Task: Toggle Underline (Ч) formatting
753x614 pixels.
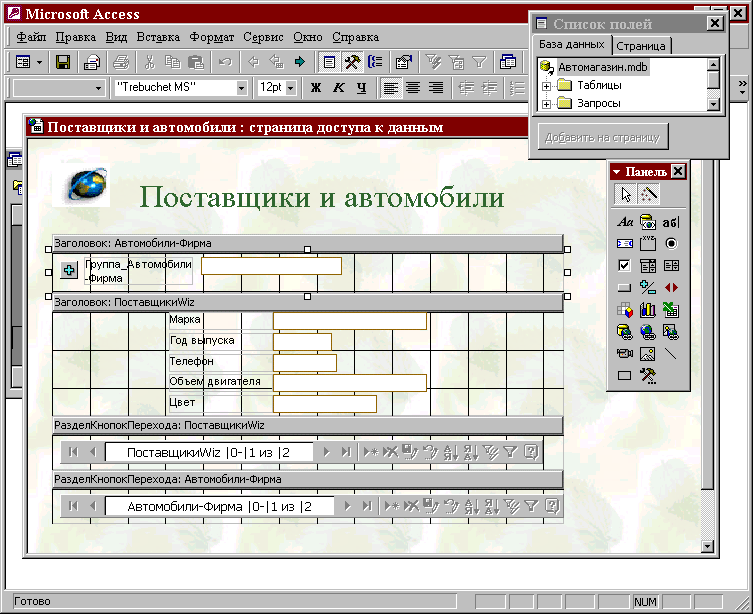Action: tap(362, 88)
